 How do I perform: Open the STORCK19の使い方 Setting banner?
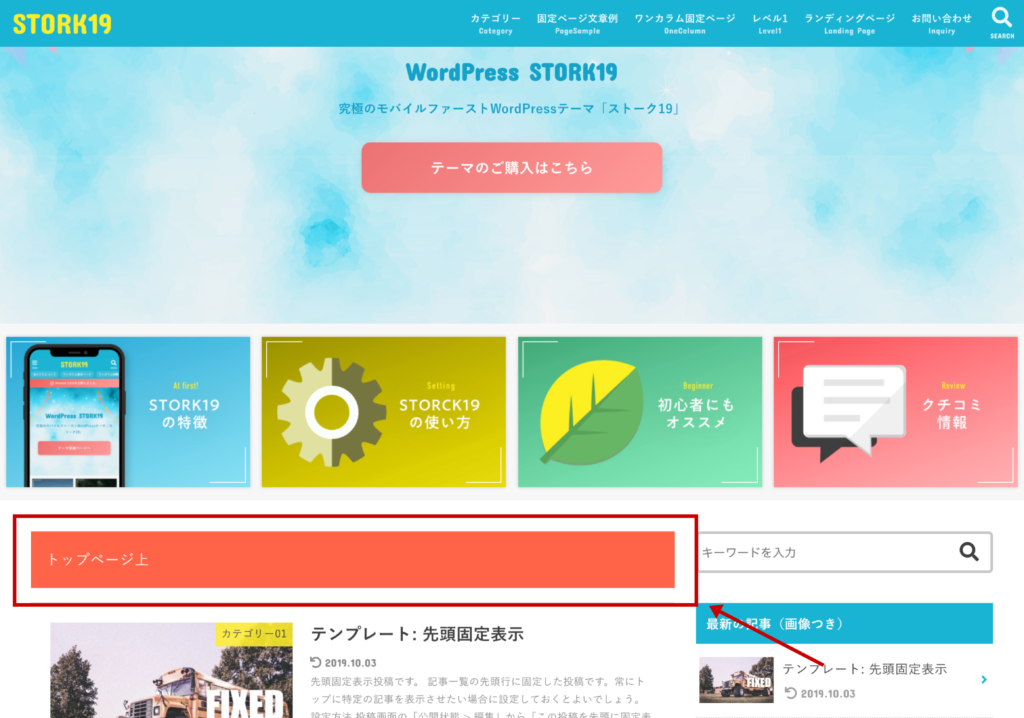coord(383,412)
